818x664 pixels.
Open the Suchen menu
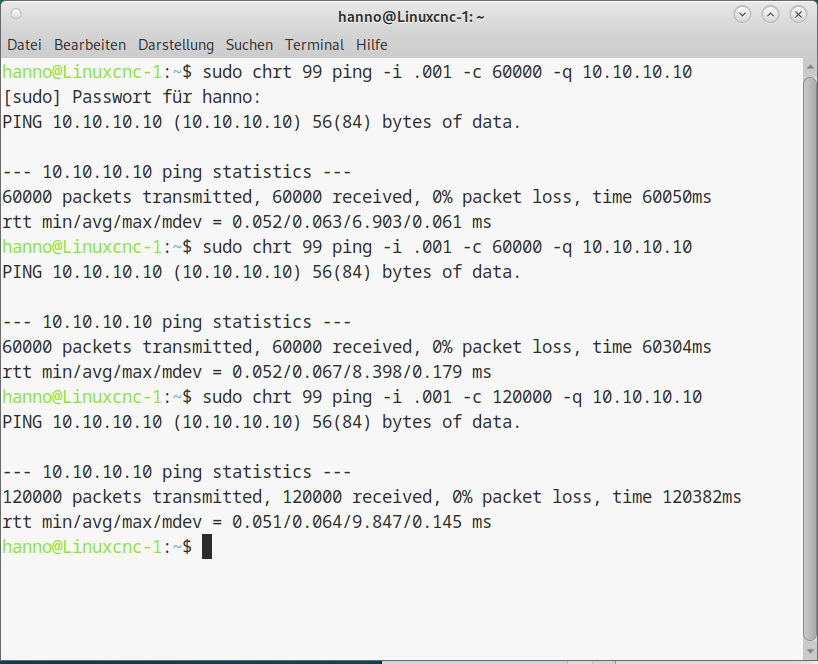pyautogui.click(x=249, y=45)
